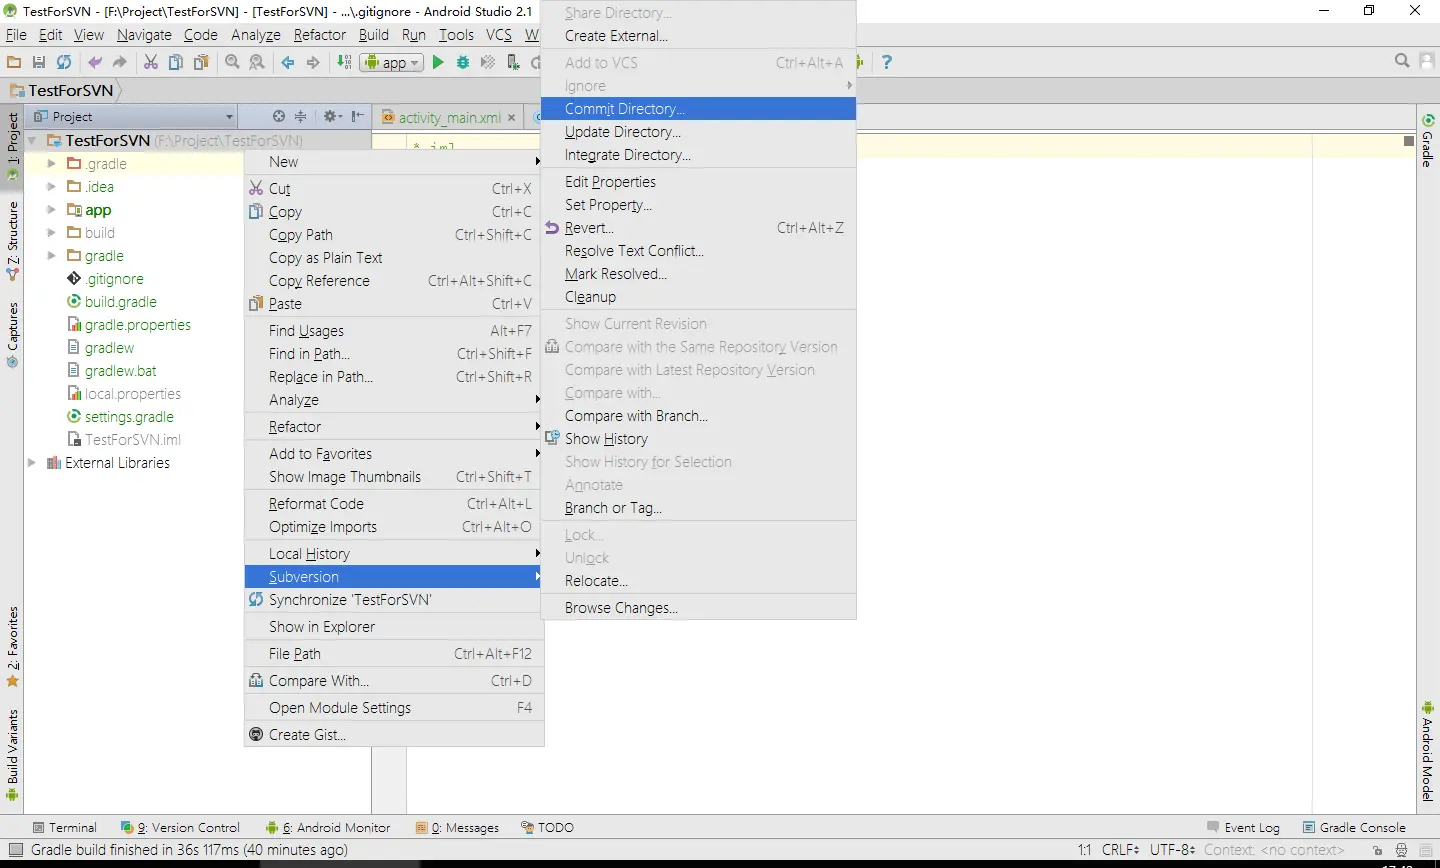Select Integrate Directory...
1440x868 pixels.
pyautogui.click(x=698, y=154)
